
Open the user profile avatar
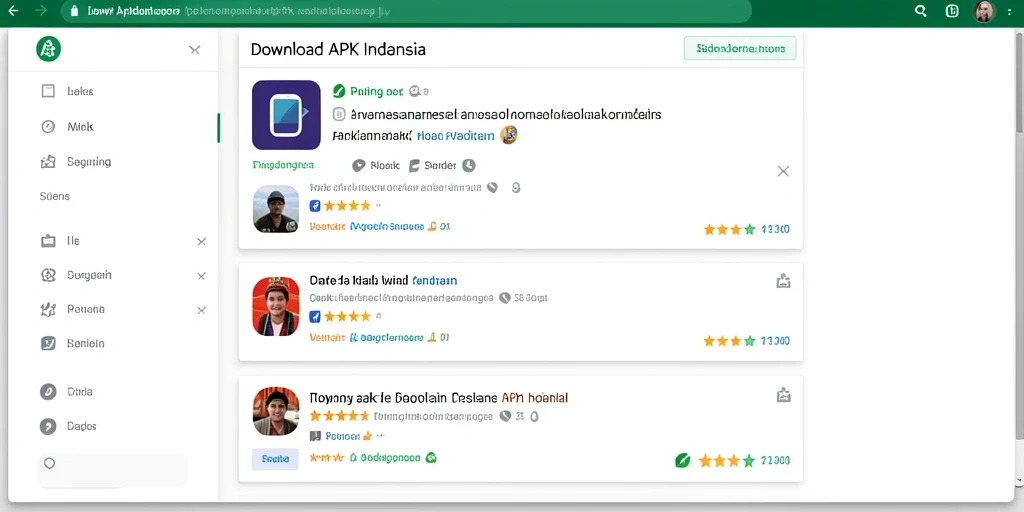(x=984, y=11)
